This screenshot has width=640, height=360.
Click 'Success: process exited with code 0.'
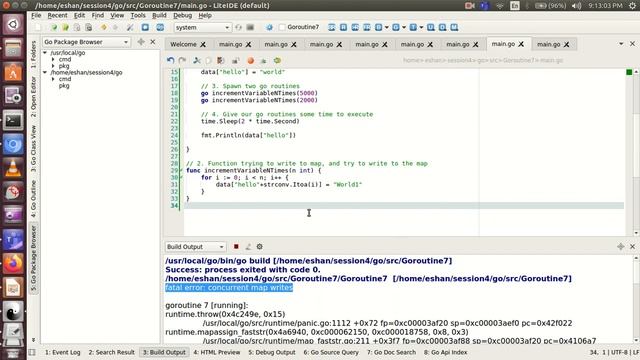click(x=243, y=269)
